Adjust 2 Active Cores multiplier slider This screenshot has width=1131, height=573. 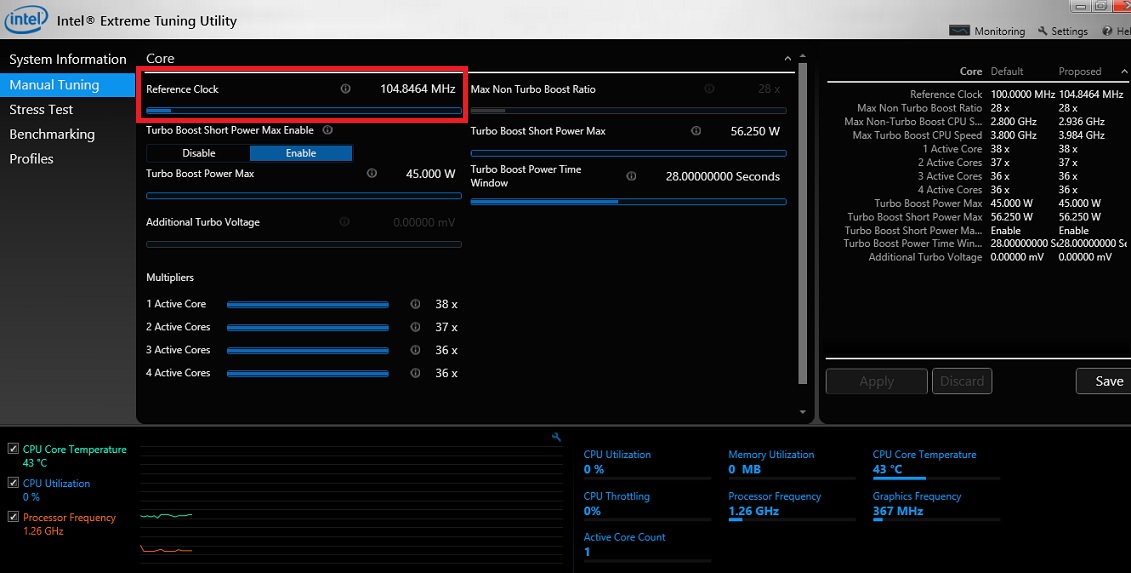click(x=307, y=328)
